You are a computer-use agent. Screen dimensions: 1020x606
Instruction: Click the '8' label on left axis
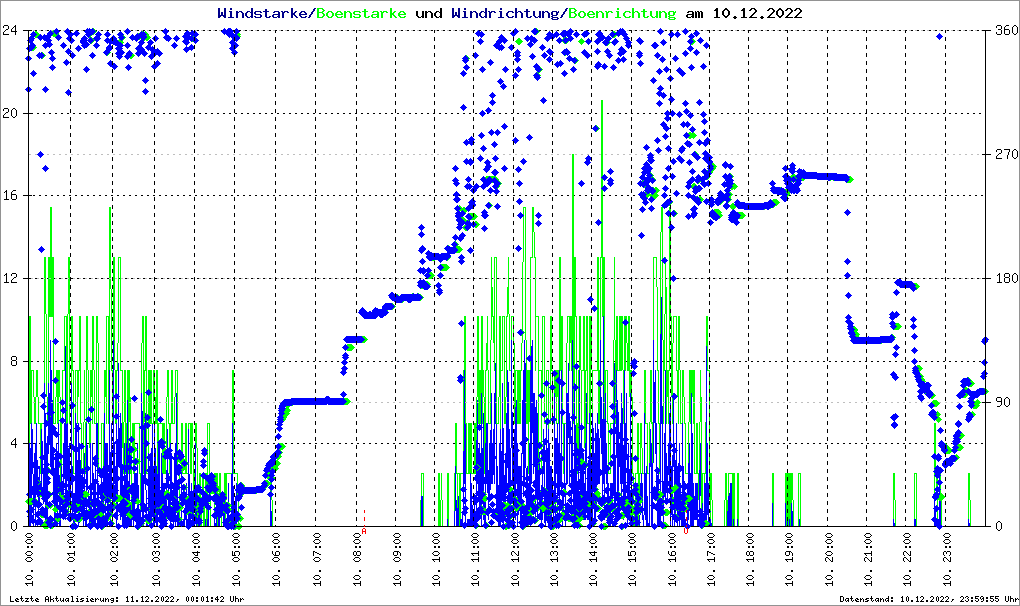16,361
